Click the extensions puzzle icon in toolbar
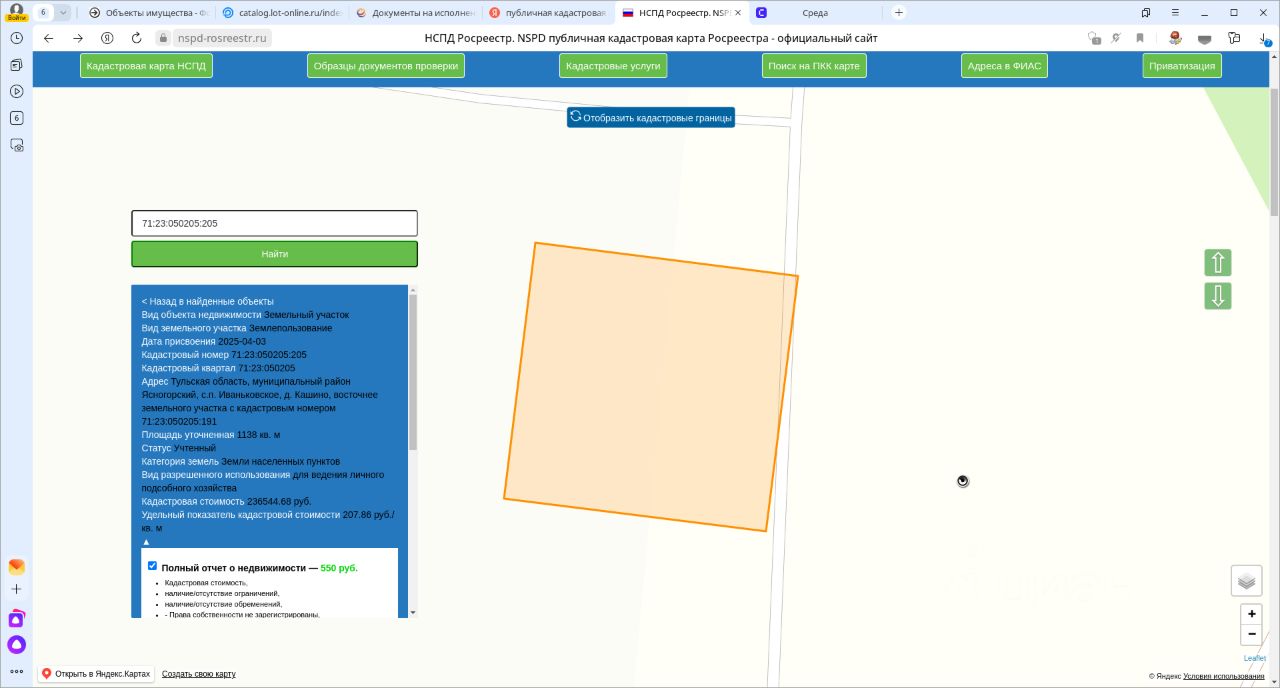The height and width of the screenshot is (688, 1280). (1235, 38)
